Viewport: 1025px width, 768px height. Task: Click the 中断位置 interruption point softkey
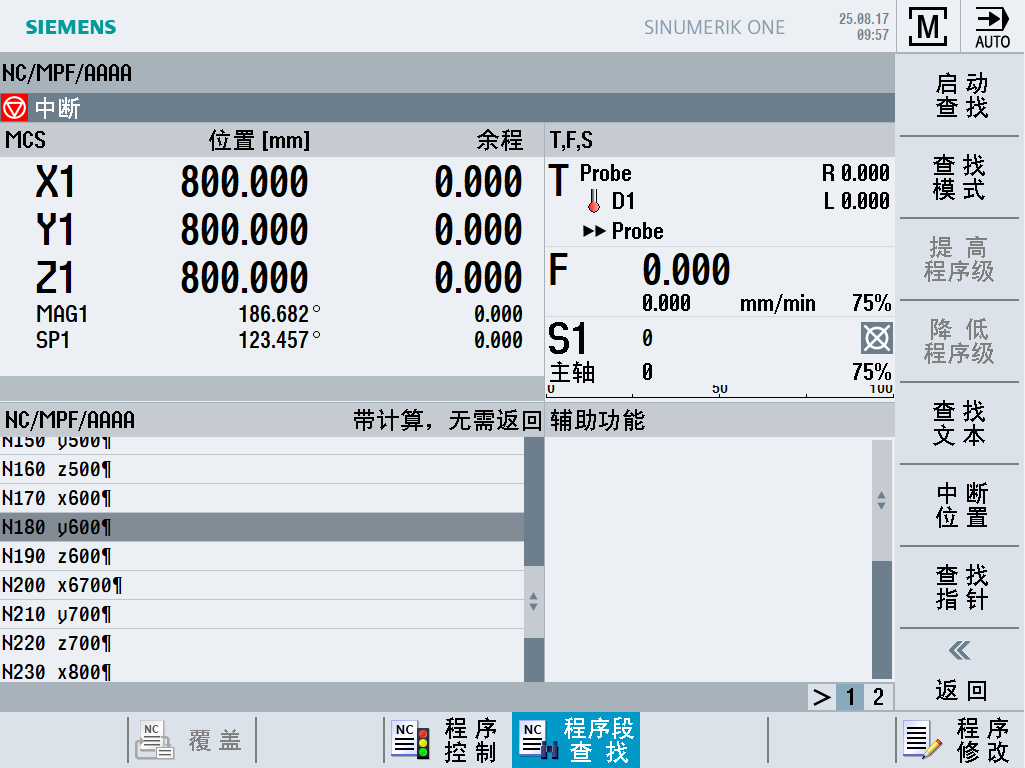(960, 505)
